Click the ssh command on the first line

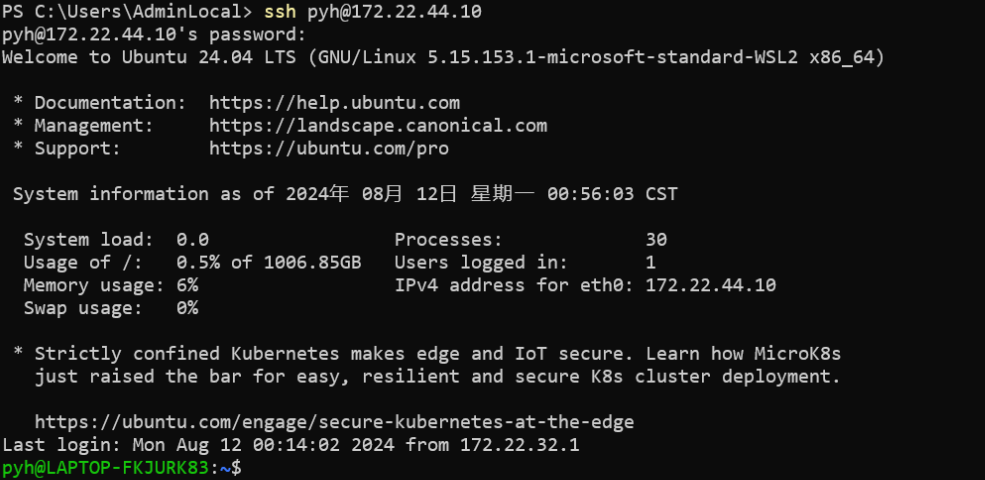(279, 12)
